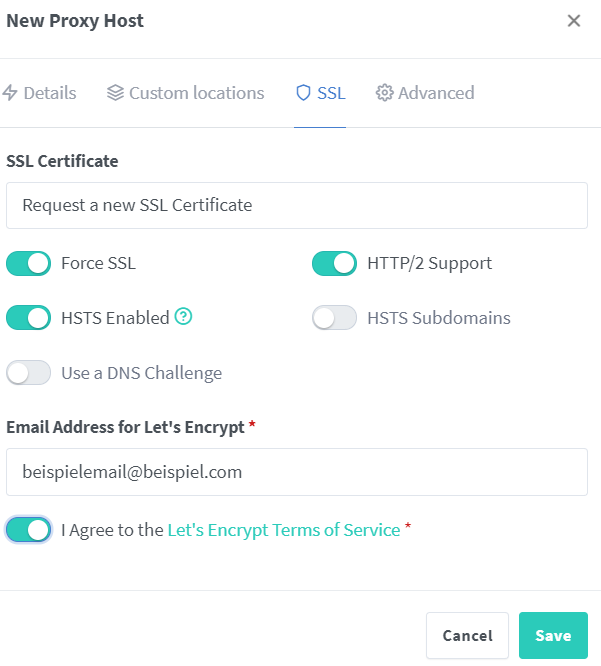Click the gear icon beside Advanced
Image resolution: width=601 pixels, height=666 pixels.
[384, 93]
